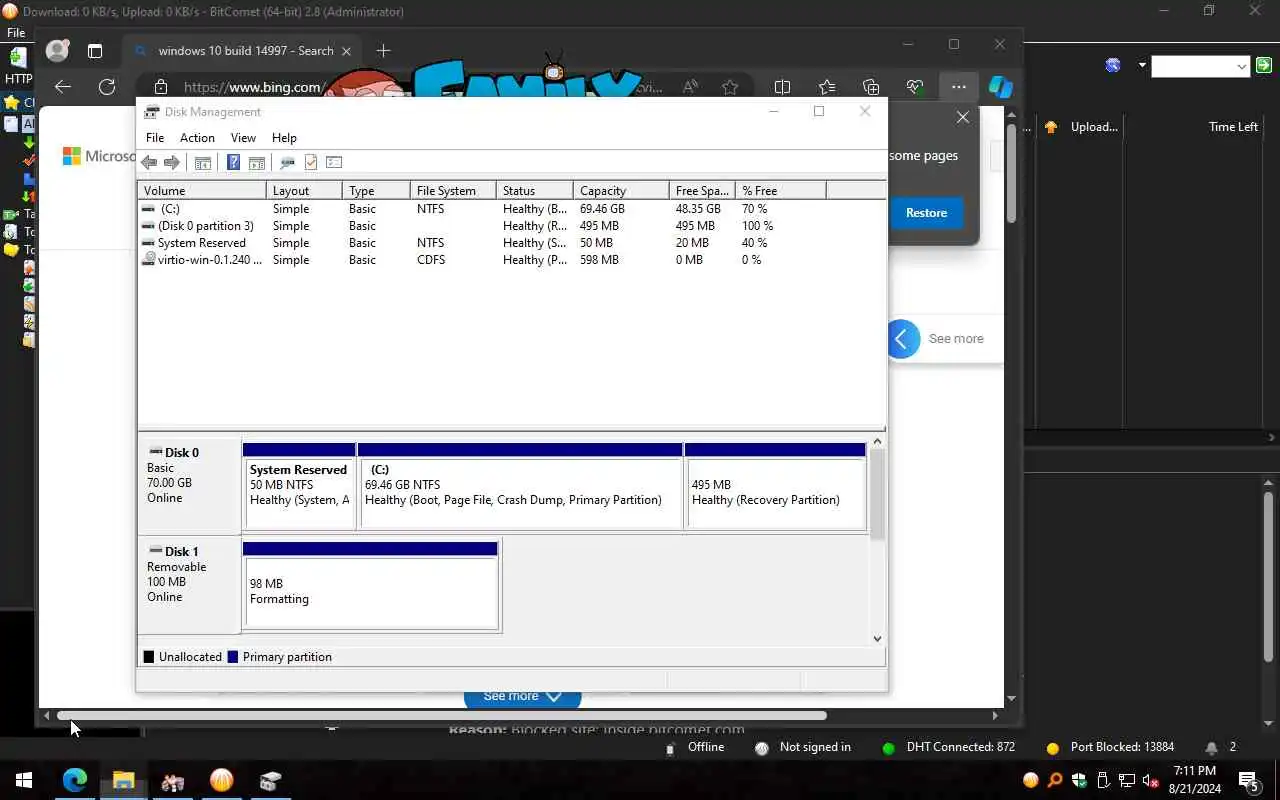Open the Help menu in Disk Management

(x=284, y=138)
